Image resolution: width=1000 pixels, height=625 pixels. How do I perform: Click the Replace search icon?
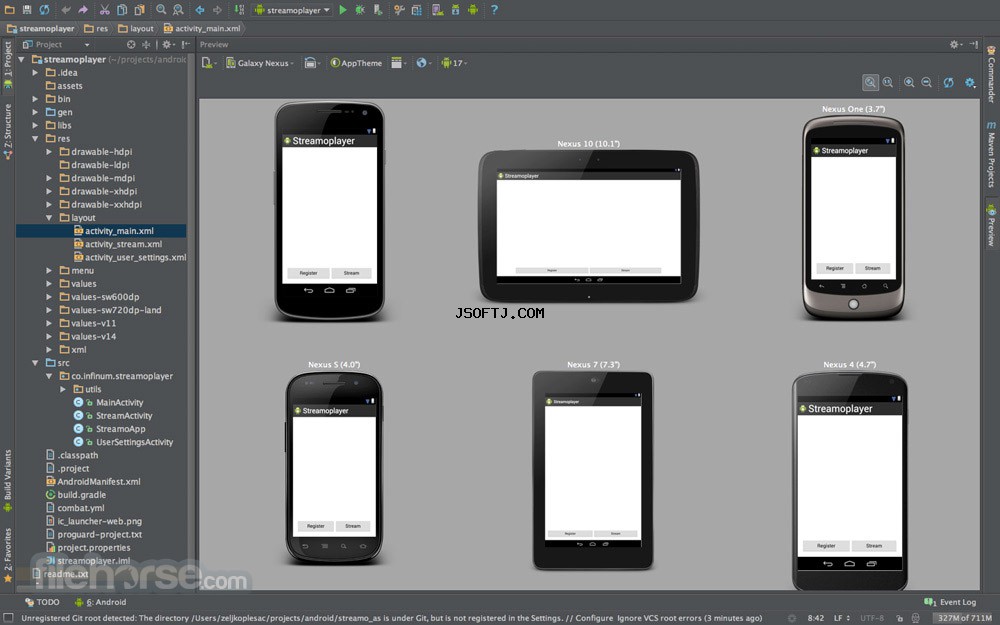point(178,10)
